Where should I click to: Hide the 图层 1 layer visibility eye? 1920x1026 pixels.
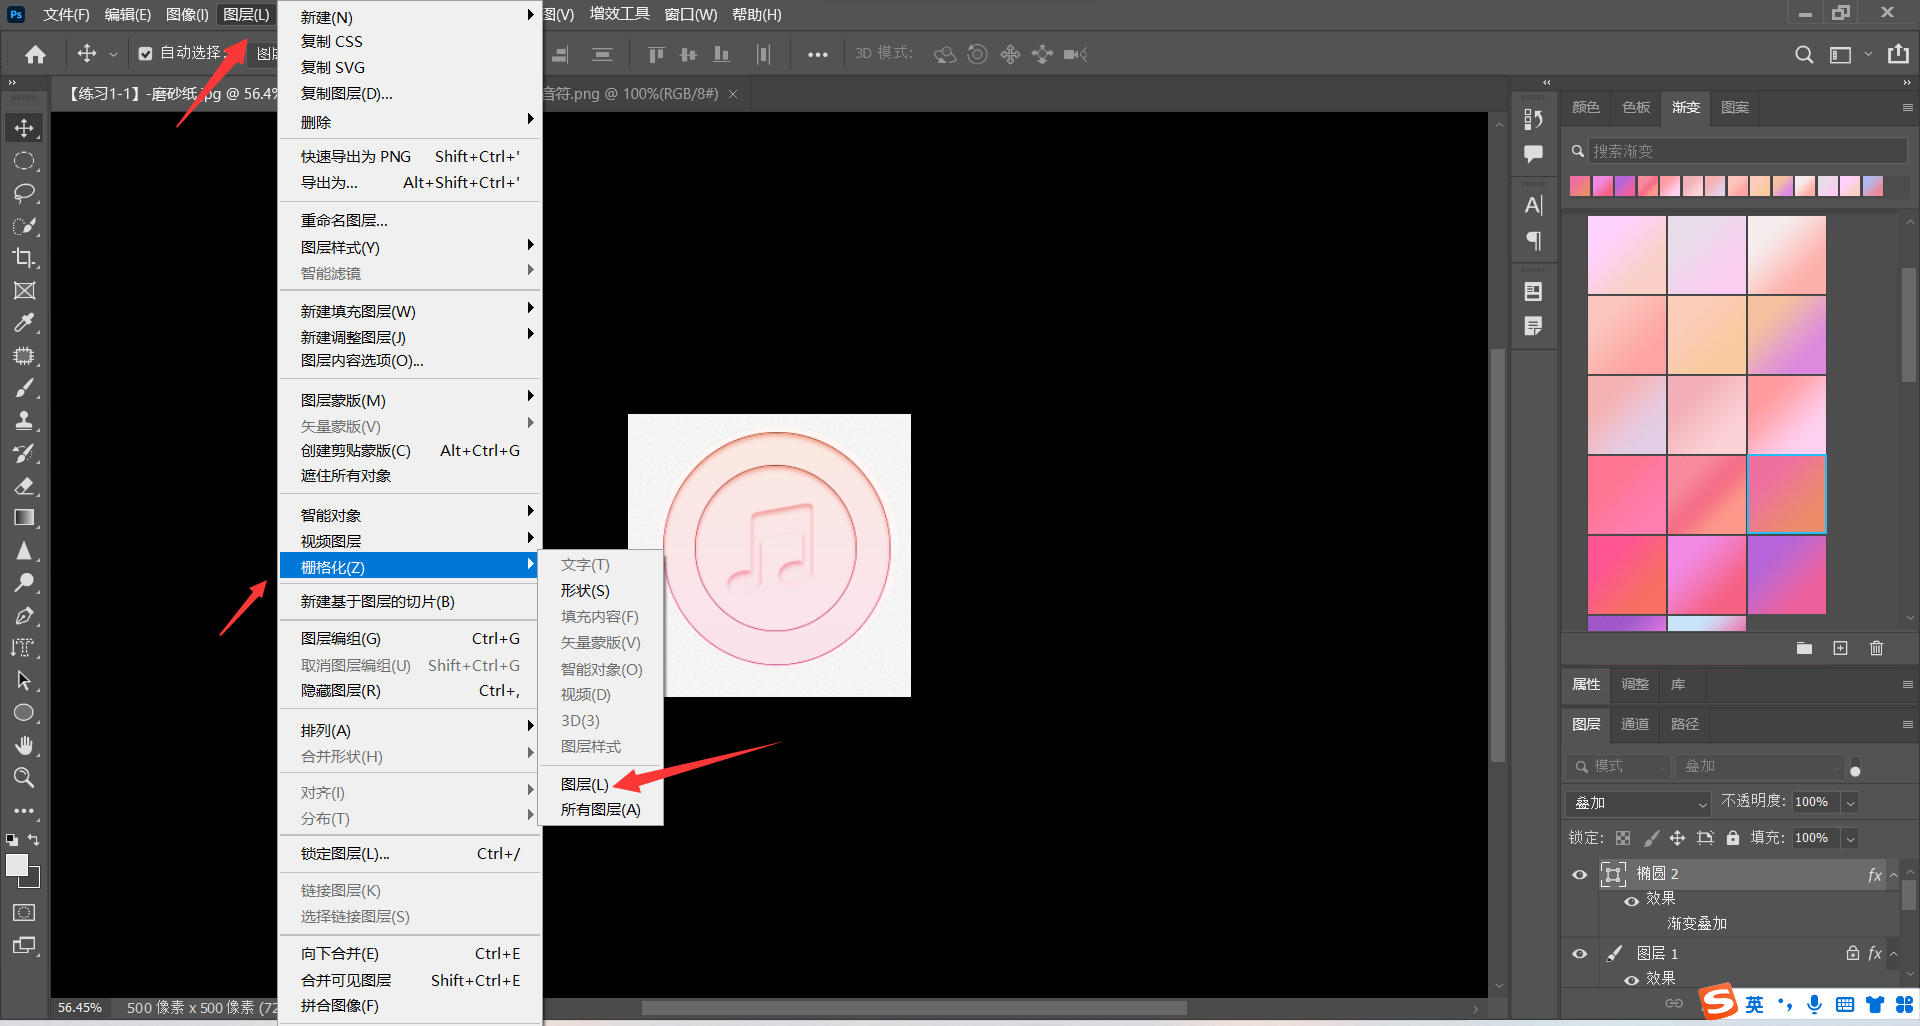point(1580,954)
